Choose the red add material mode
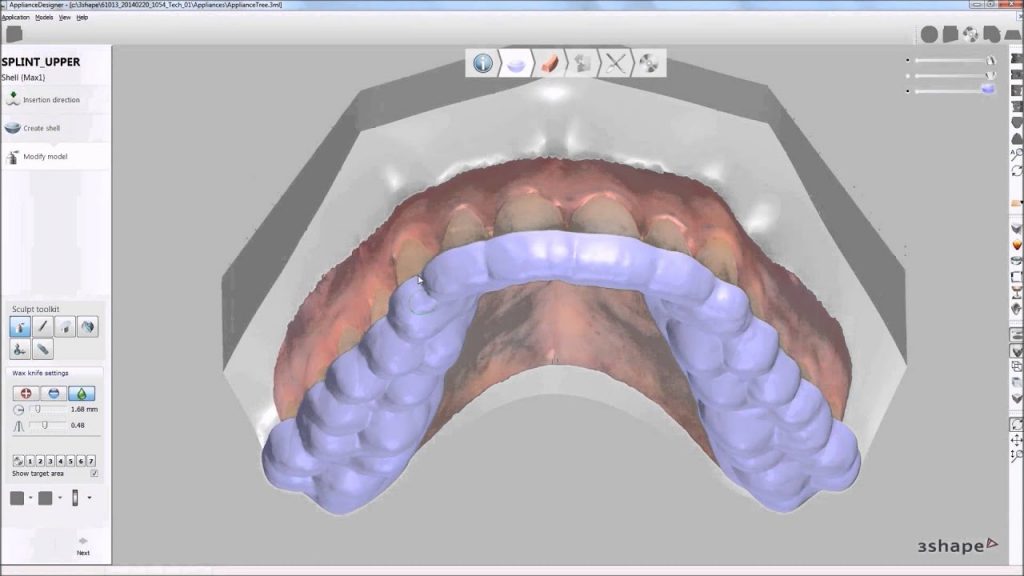Image resolution: width=1024 pixels, height=576 pixels. [x=27, y=394]
